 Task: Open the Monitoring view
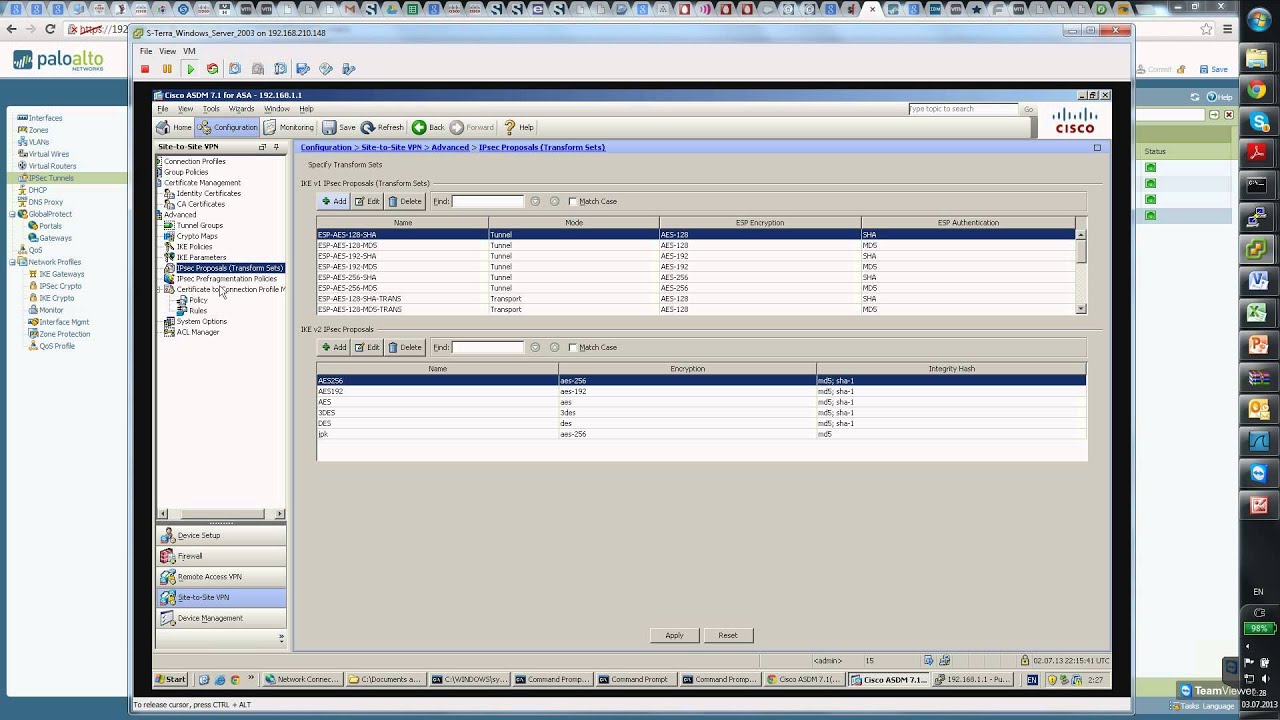pos(289,127)
